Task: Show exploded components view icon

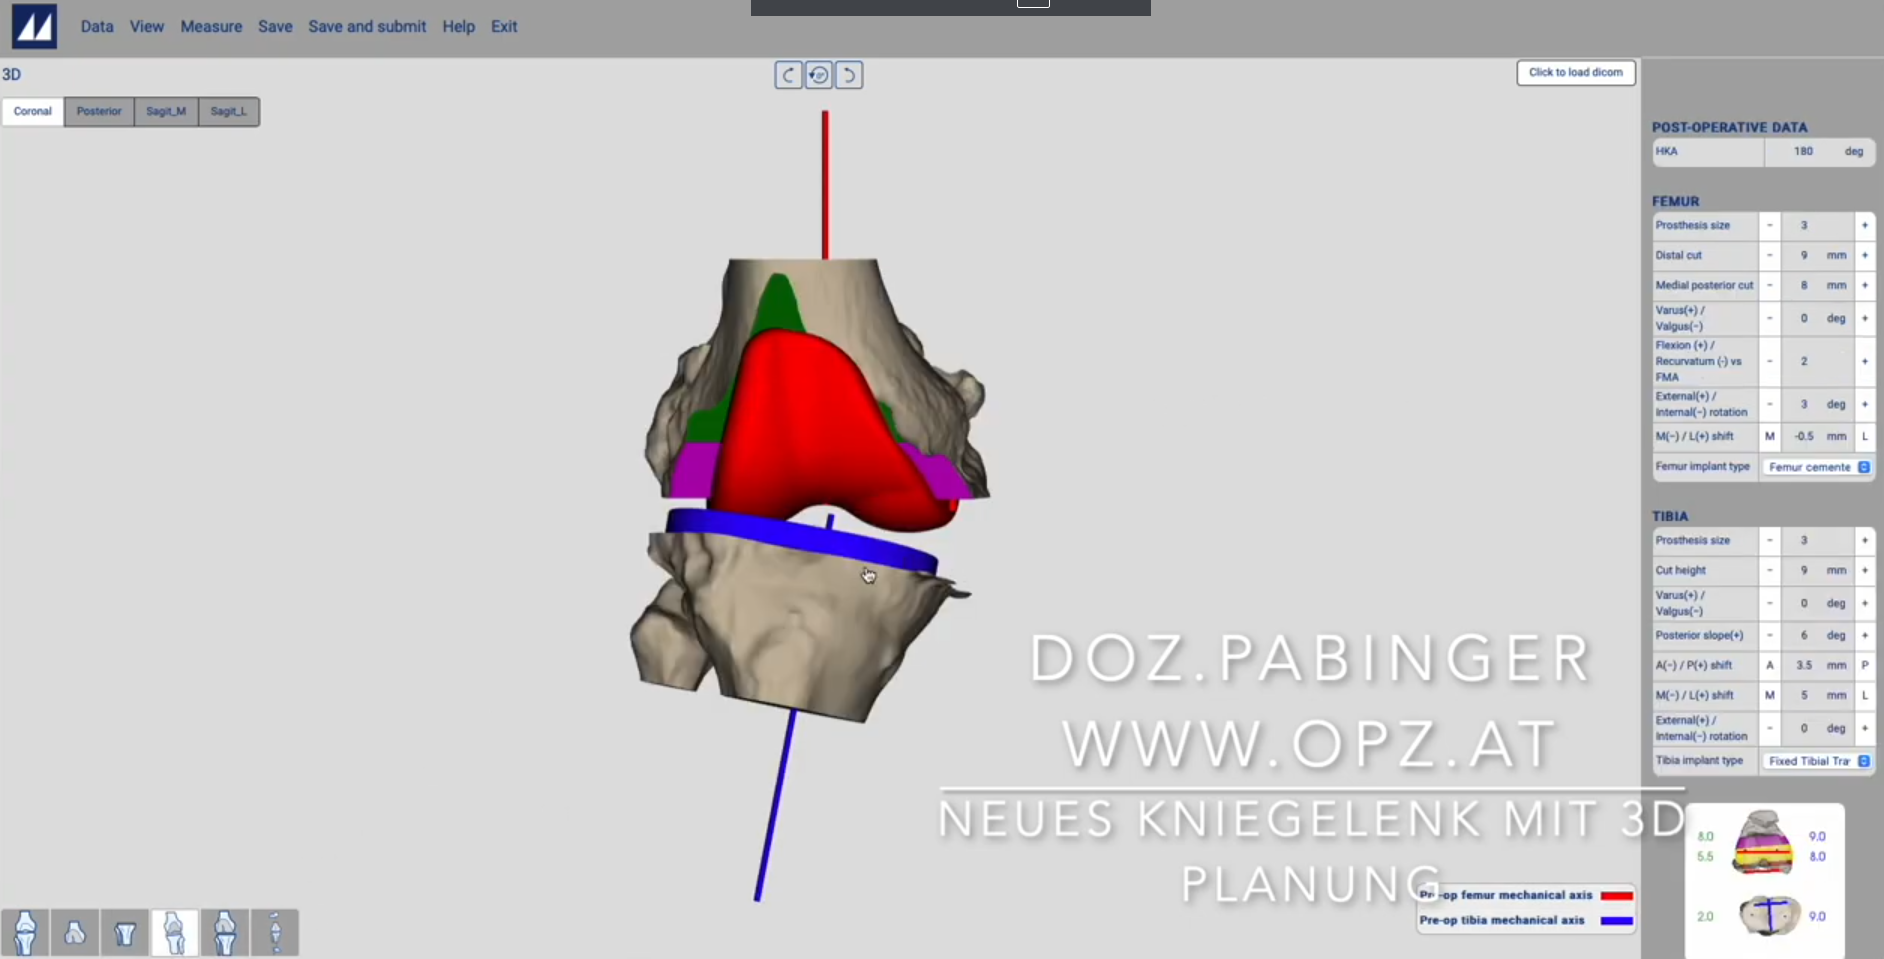Action: pyautogui.click(x=275, y=933)
